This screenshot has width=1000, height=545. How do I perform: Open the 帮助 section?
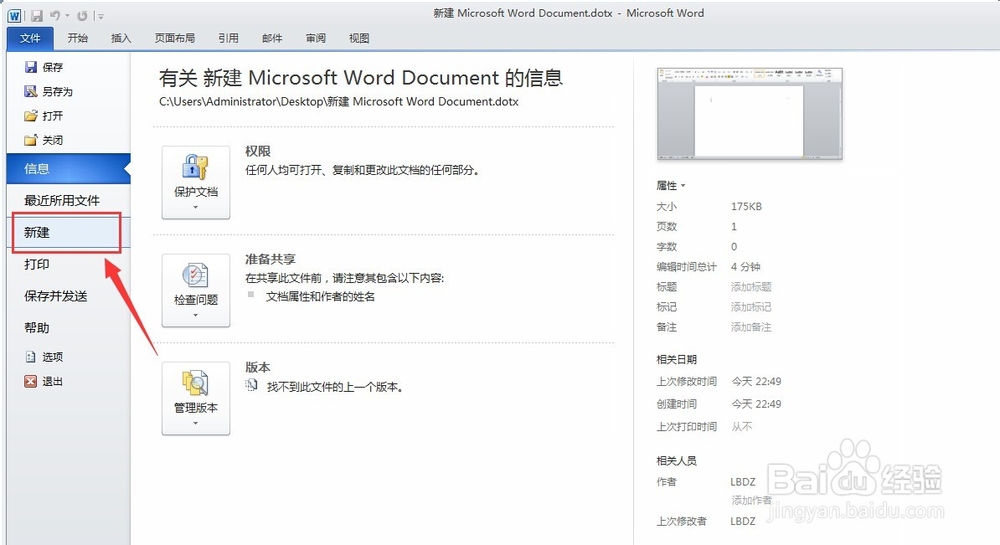37,328
